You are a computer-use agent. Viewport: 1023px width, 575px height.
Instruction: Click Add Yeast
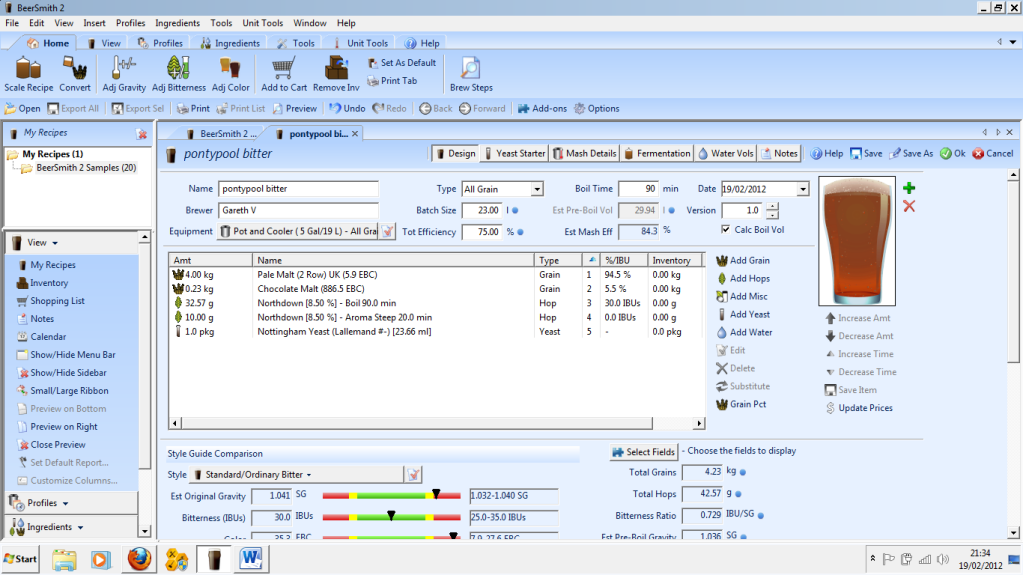pyautogui.click(x=742, y=315)
